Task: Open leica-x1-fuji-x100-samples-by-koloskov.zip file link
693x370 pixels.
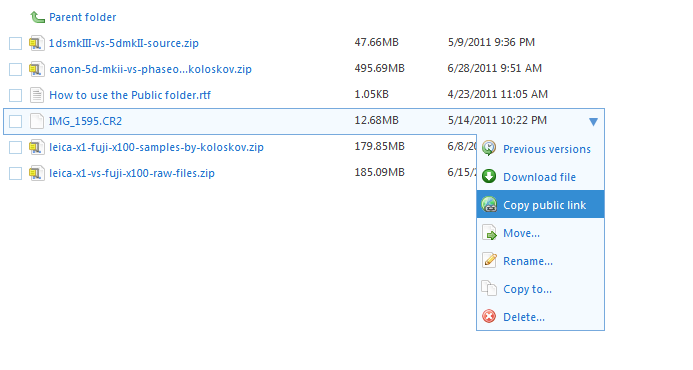Action: pos(156,147)
